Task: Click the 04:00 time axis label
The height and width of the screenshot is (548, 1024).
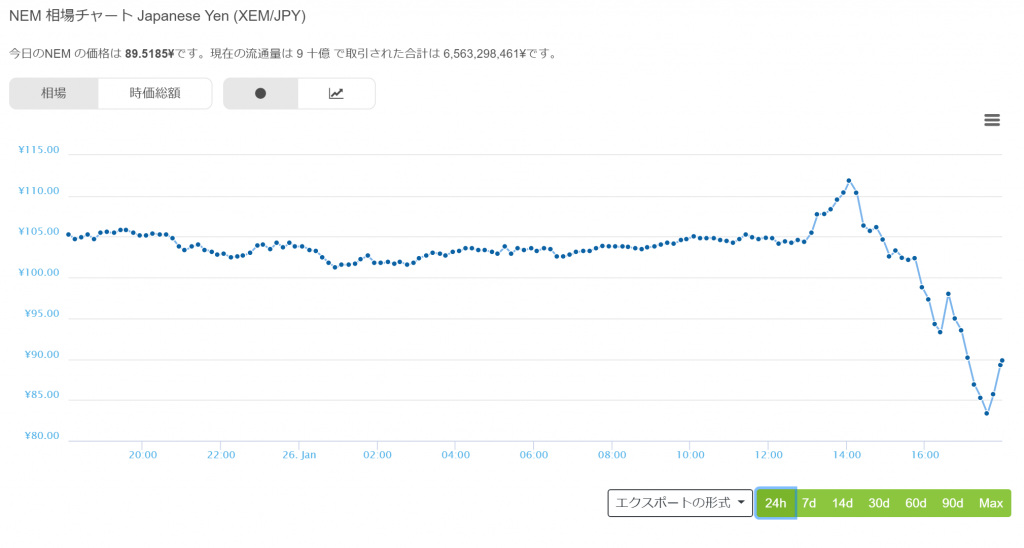Action: tap(455, 455)
